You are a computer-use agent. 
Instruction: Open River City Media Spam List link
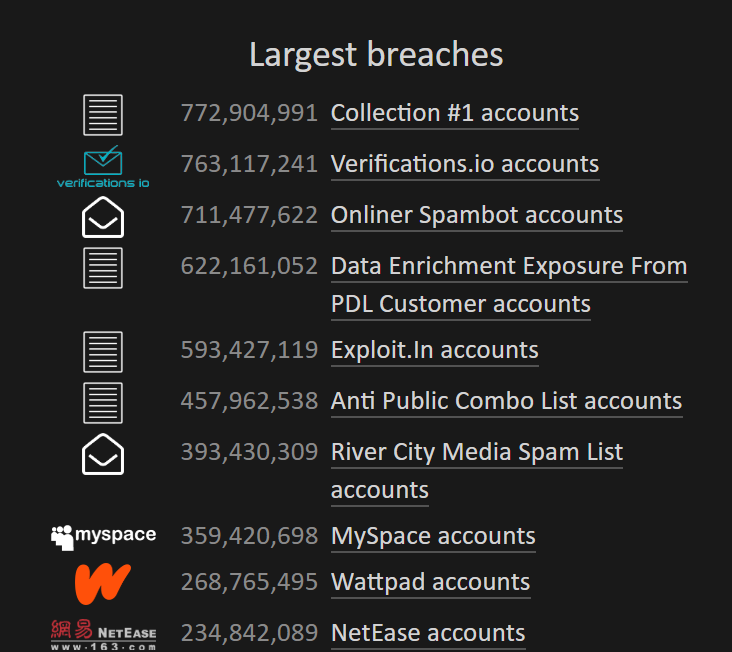477,471
